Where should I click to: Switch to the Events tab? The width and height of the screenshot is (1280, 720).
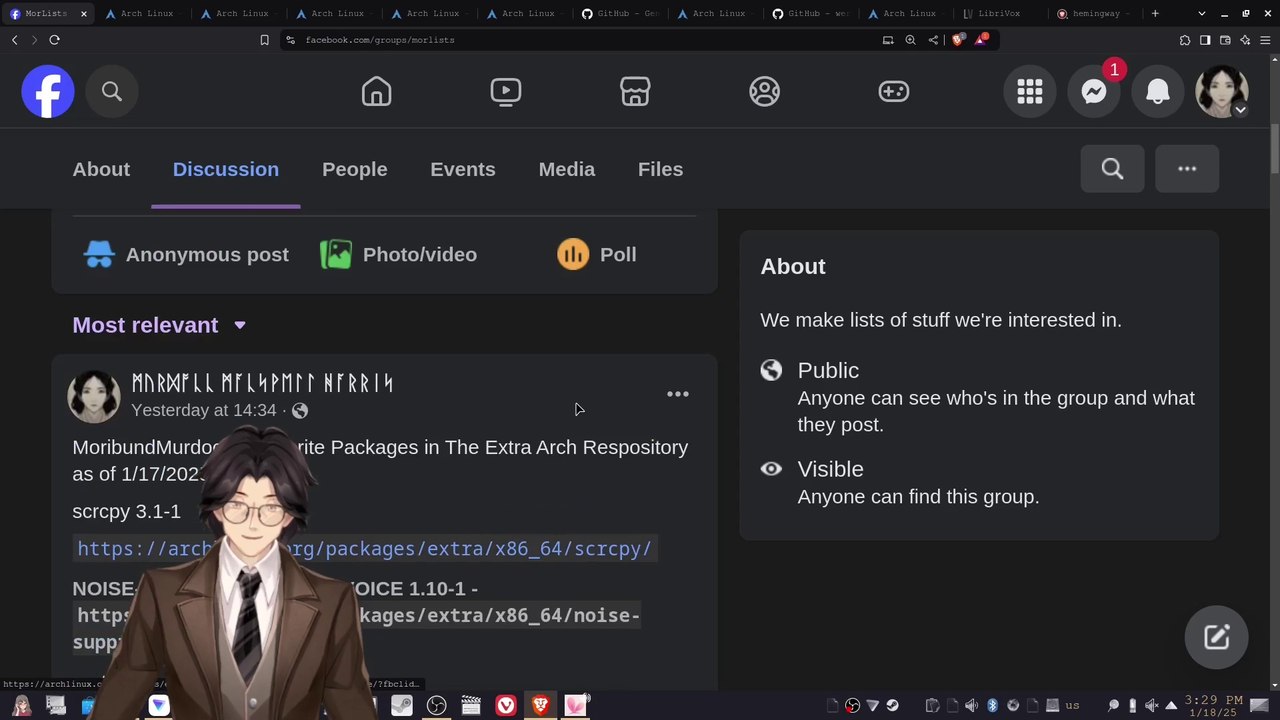[x=463, y=169]
